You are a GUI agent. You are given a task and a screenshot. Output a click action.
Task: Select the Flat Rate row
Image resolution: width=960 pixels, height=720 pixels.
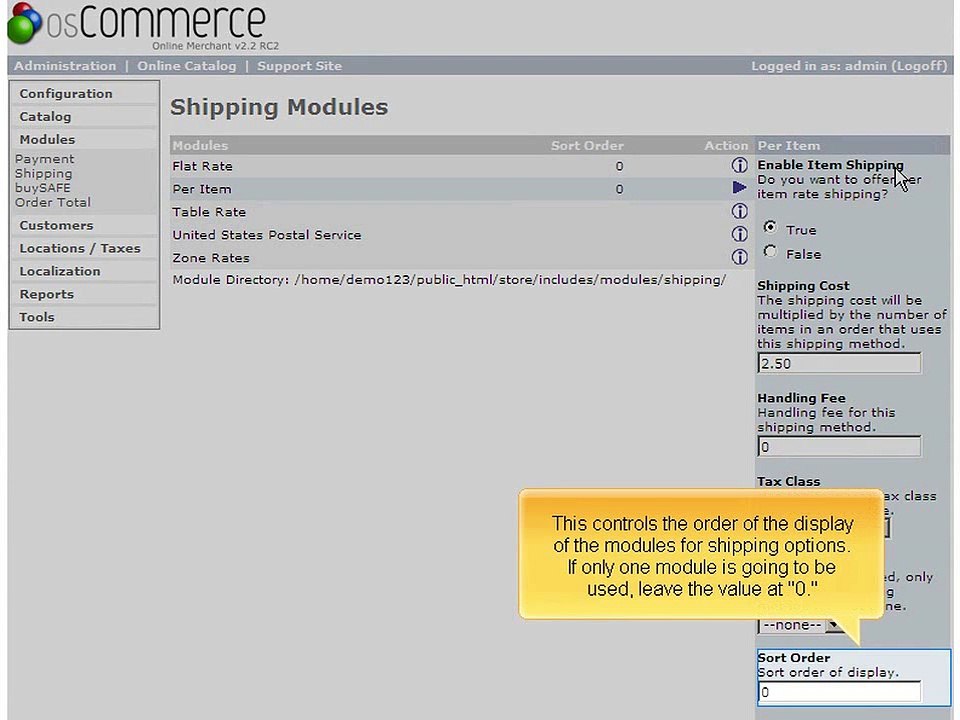point(462,166)
